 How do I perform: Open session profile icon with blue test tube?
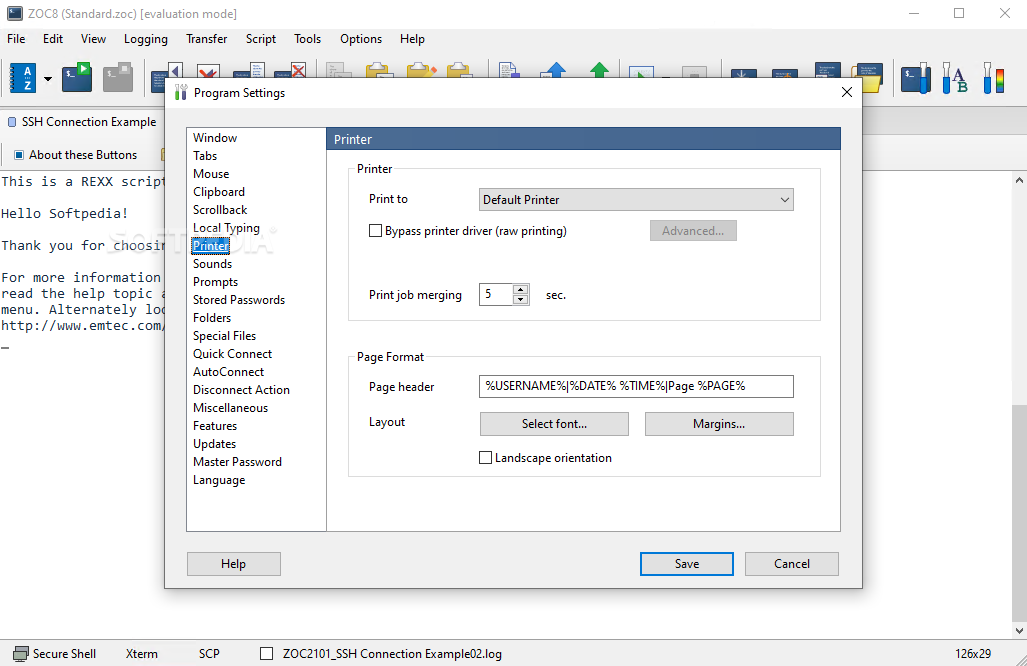pyautogui.click(x=916, y=79)
